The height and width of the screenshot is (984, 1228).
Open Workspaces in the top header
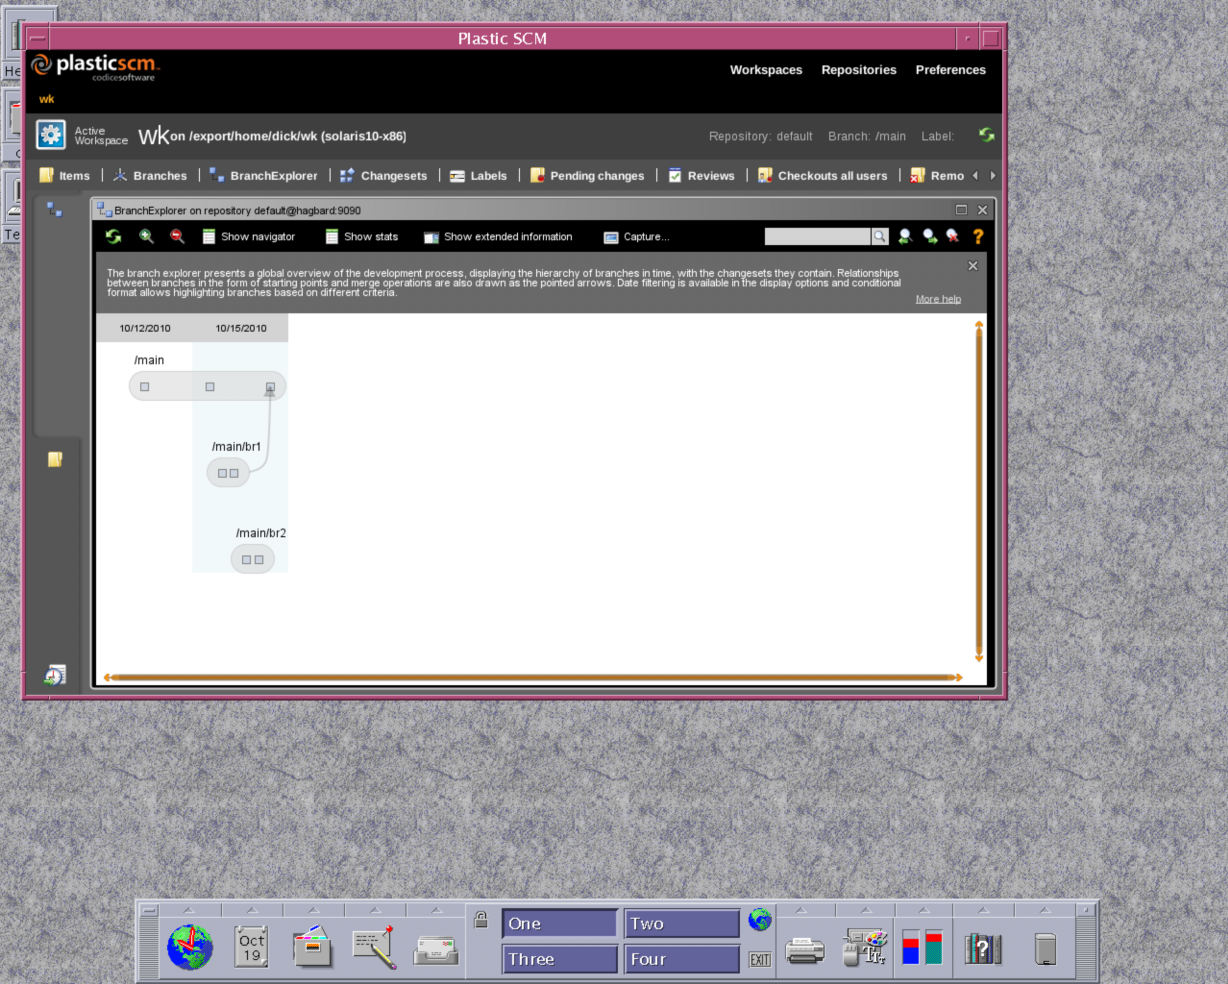pos(766,70)
